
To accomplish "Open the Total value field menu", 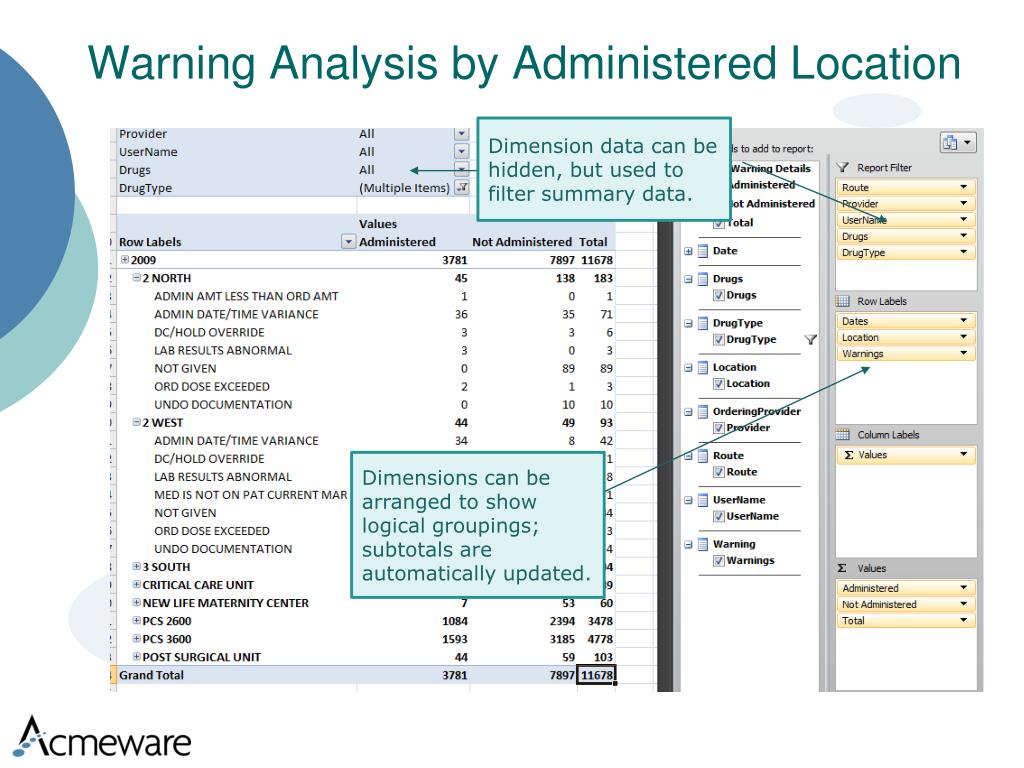I will (963, 620).
